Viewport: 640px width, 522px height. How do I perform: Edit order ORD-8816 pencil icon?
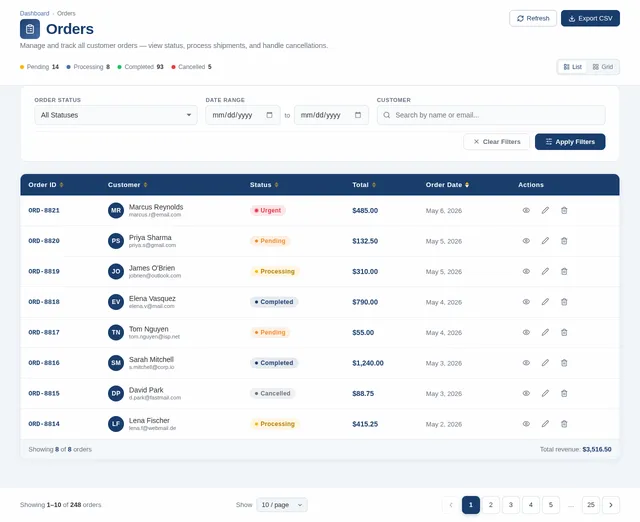click(x=545, y=363)
